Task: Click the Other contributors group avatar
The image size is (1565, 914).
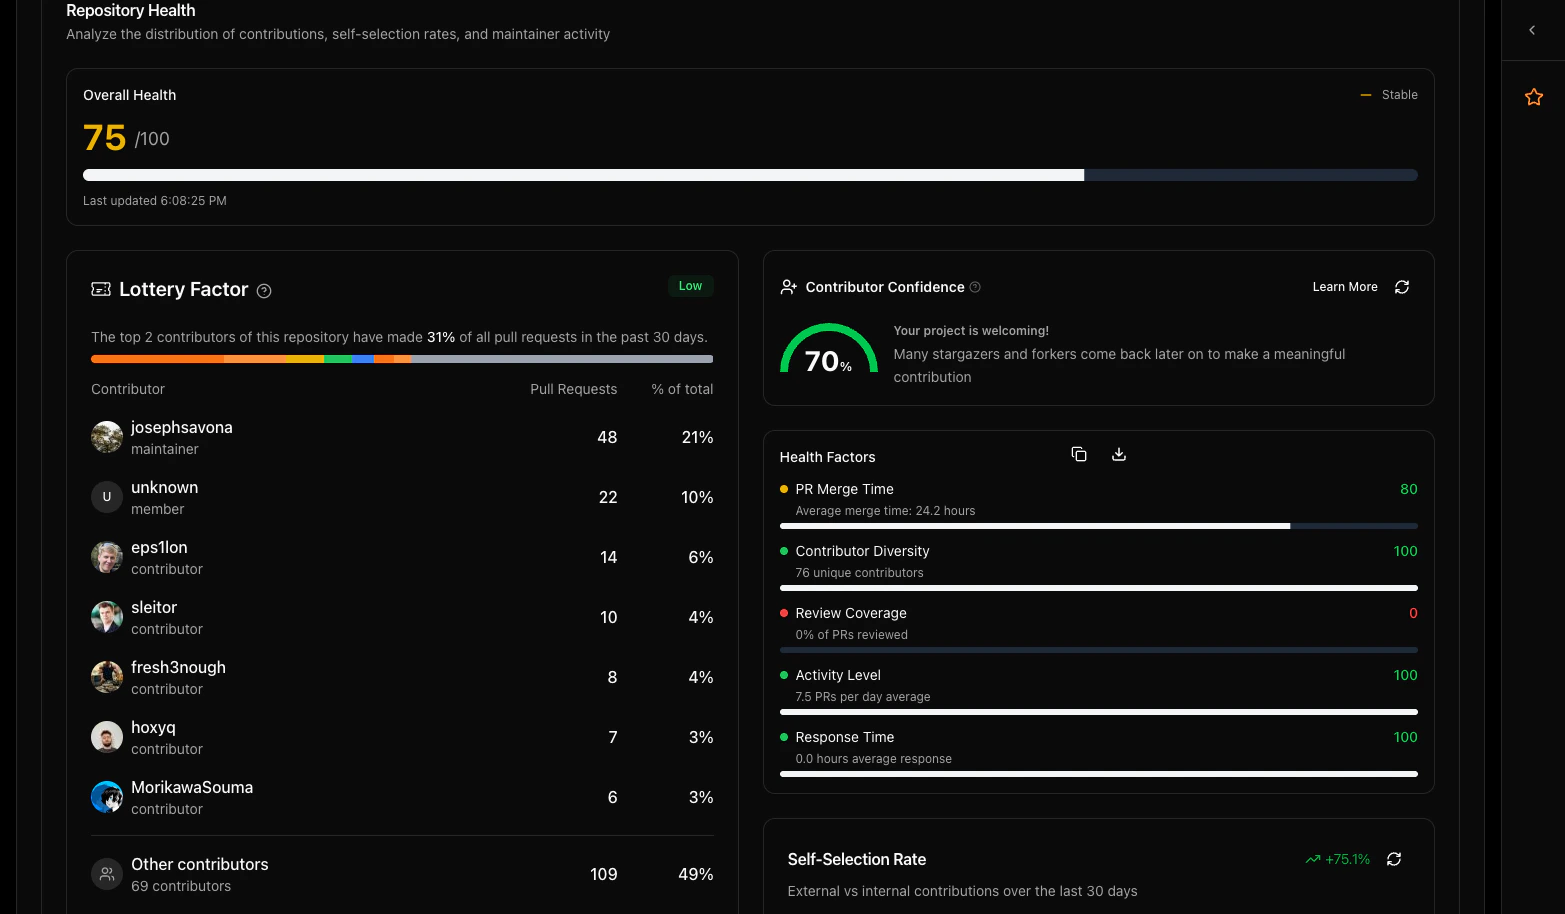Action: 107,873
